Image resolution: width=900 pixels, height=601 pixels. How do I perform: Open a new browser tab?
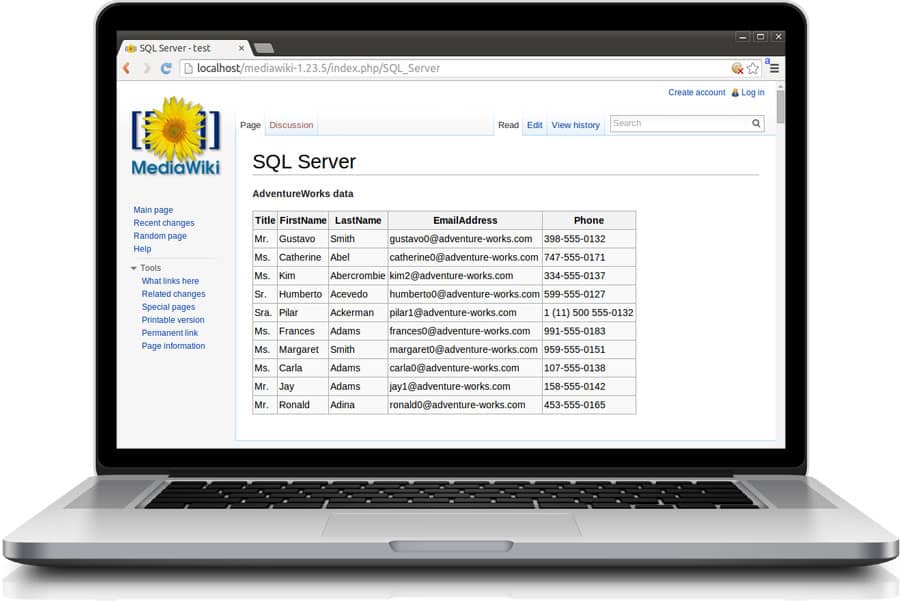point(263,48)
